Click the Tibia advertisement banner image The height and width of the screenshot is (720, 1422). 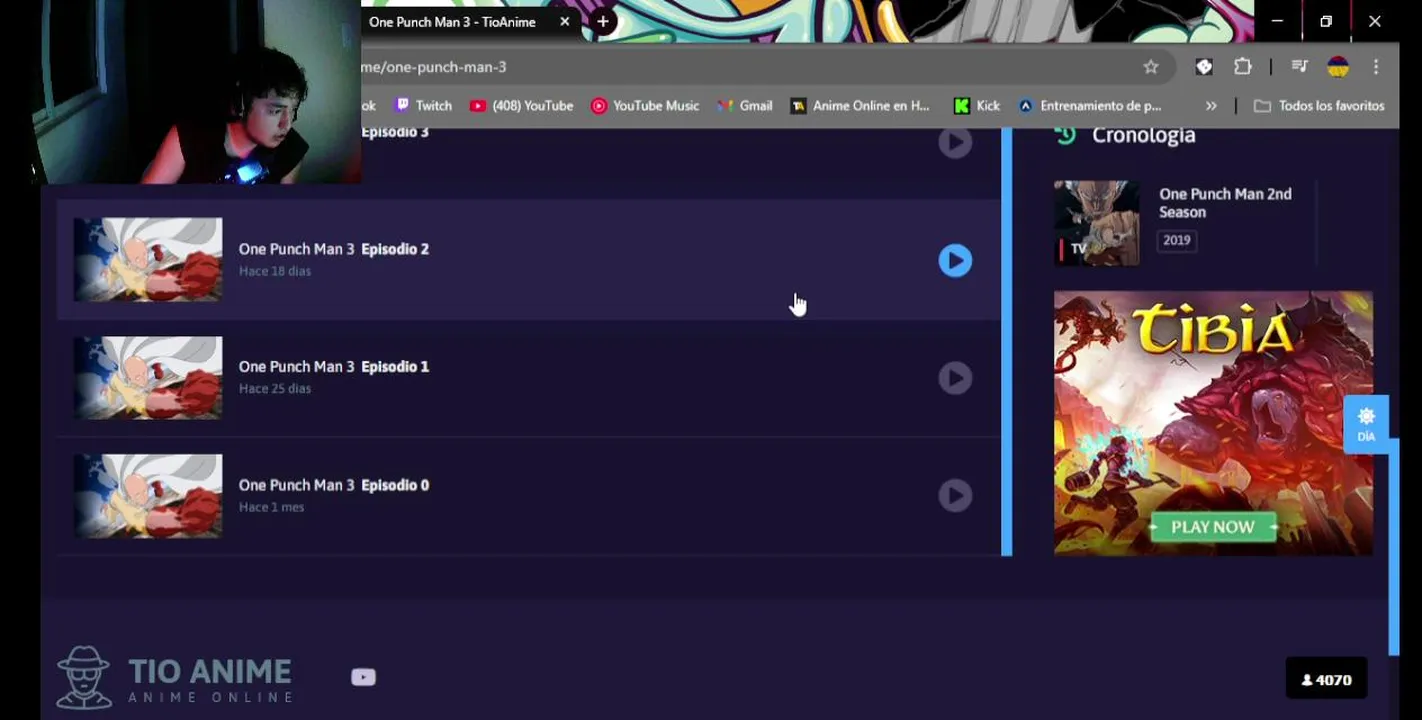(x=1213, y=423)
